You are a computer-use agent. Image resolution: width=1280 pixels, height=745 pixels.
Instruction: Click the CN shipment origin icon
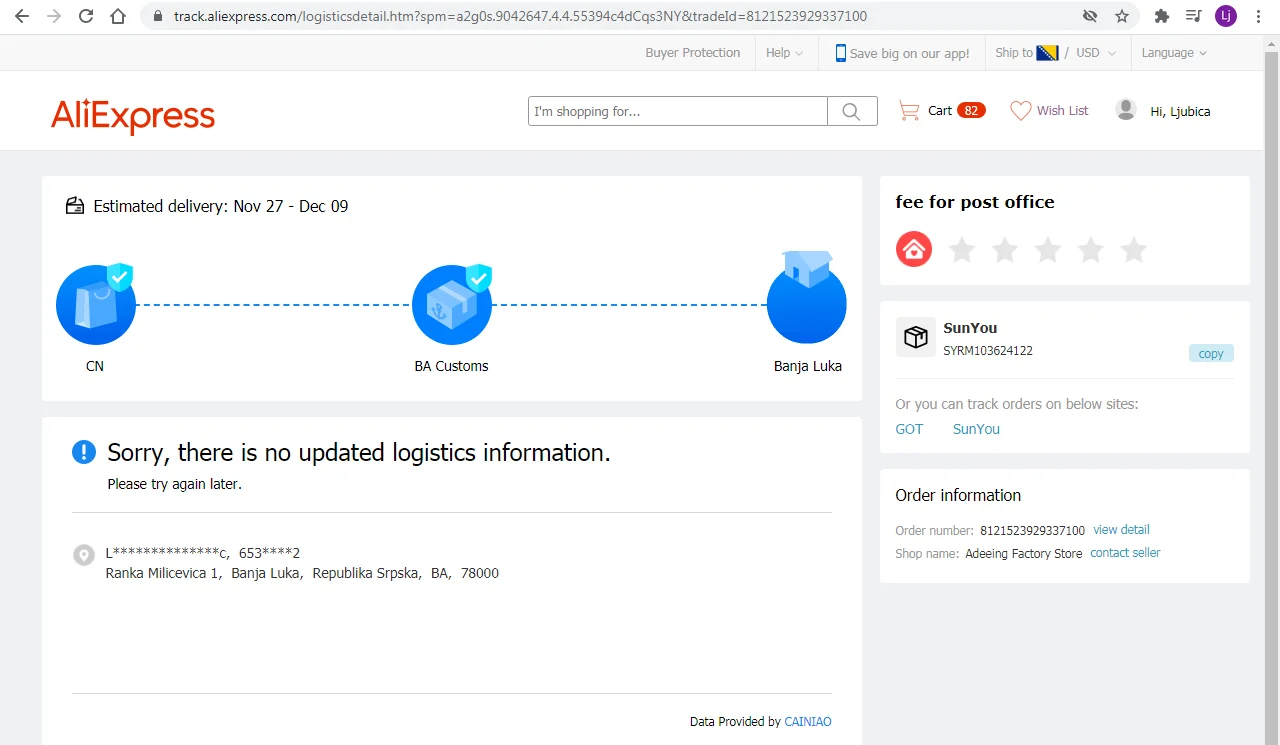(95, 303)
